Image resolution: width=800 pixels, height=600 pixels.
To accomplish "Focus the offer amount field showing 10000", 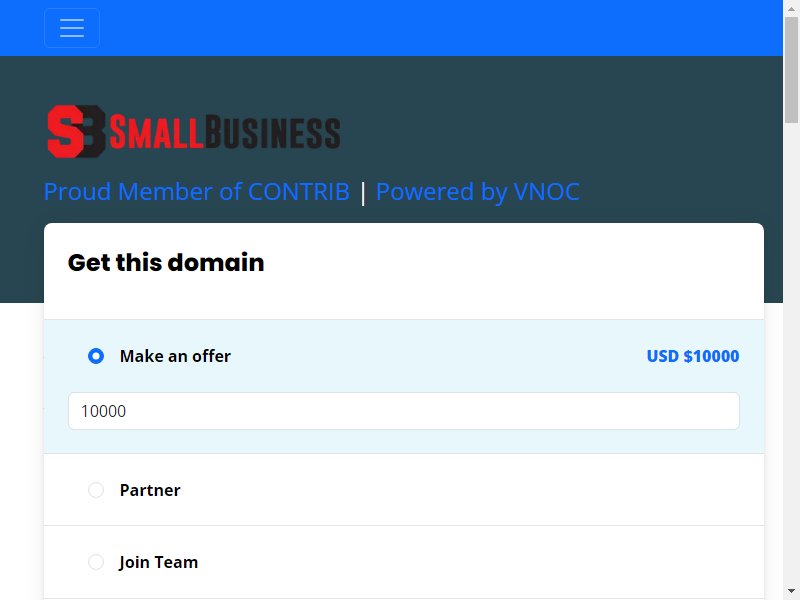I will pyautogui.click(x=404, y=411).
